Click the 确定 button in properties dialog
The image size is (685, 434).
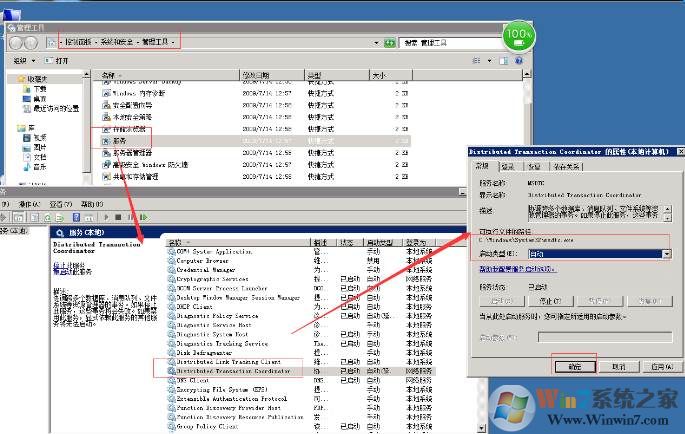pos(573,366)
